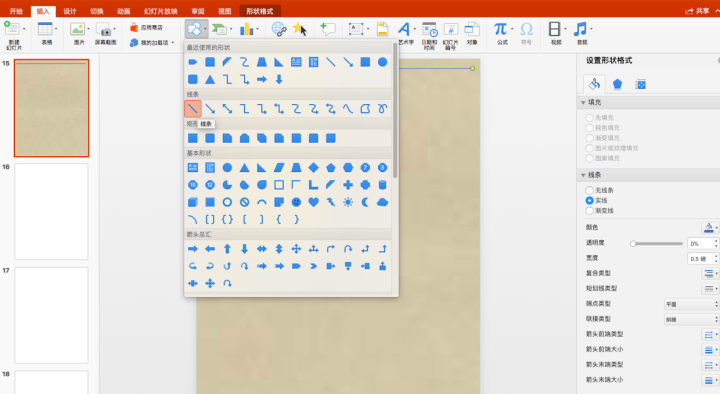Choose the heart shape in basic shapes

(314, 202)
